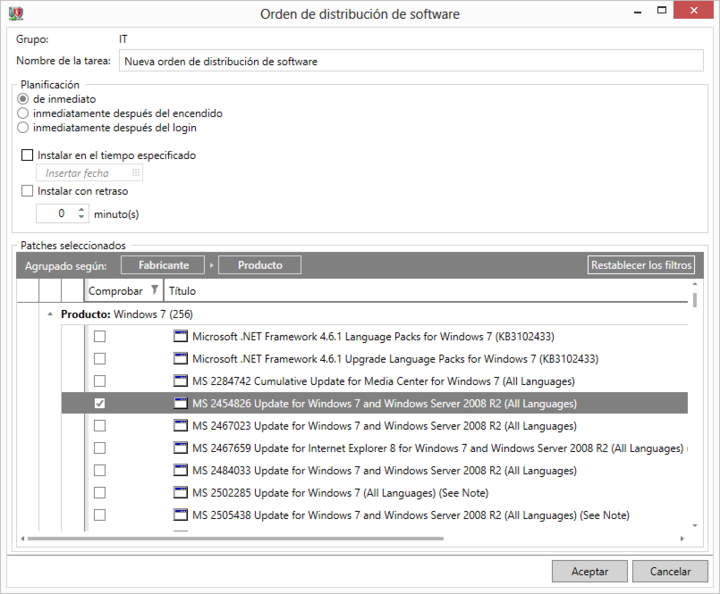Click the 'Insertar fecha' date field
The width and height of the screenshot is (720, 594).
click(89, 173)
